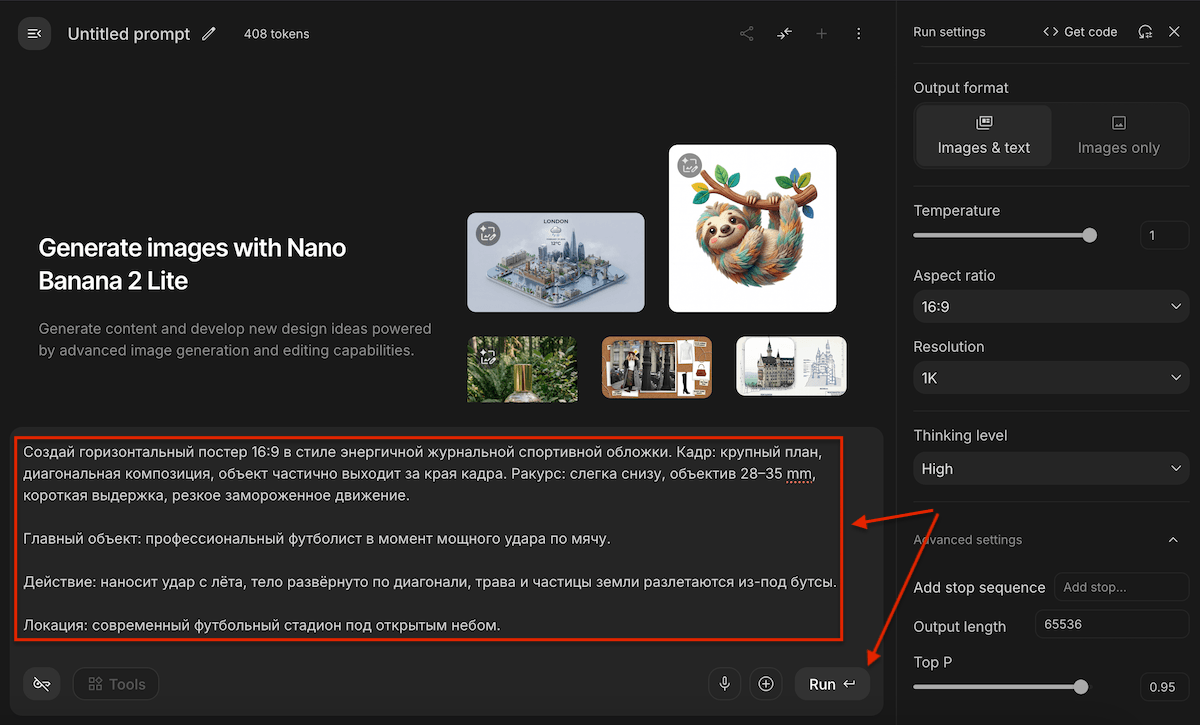Screen dimensions: 1200x725
Task: Click the sloth example image thumbnail
Action: 752,228
